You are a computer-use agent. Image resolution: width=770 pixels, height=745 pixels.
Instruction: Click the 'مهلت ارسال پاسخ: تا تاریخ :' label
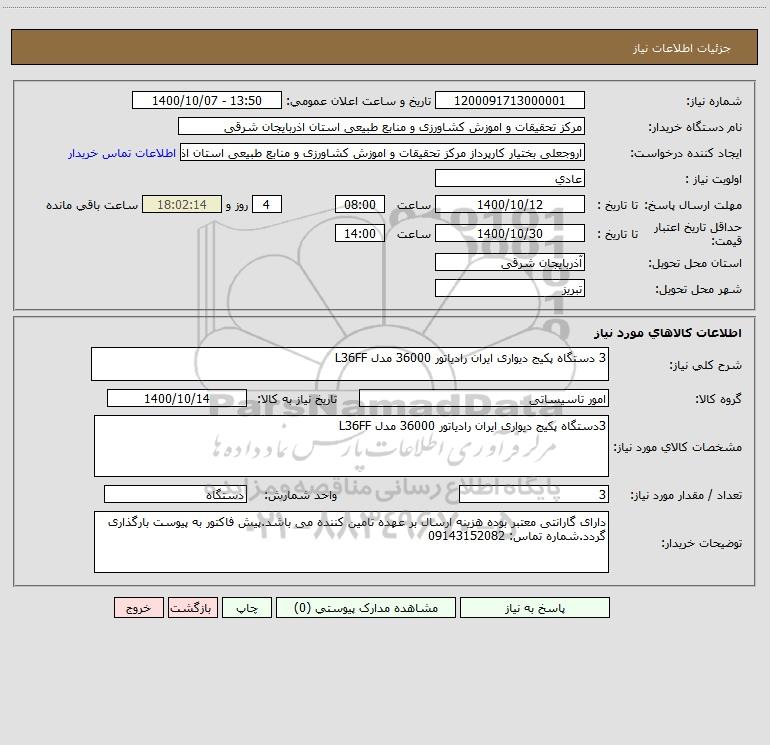pos(669,205)
